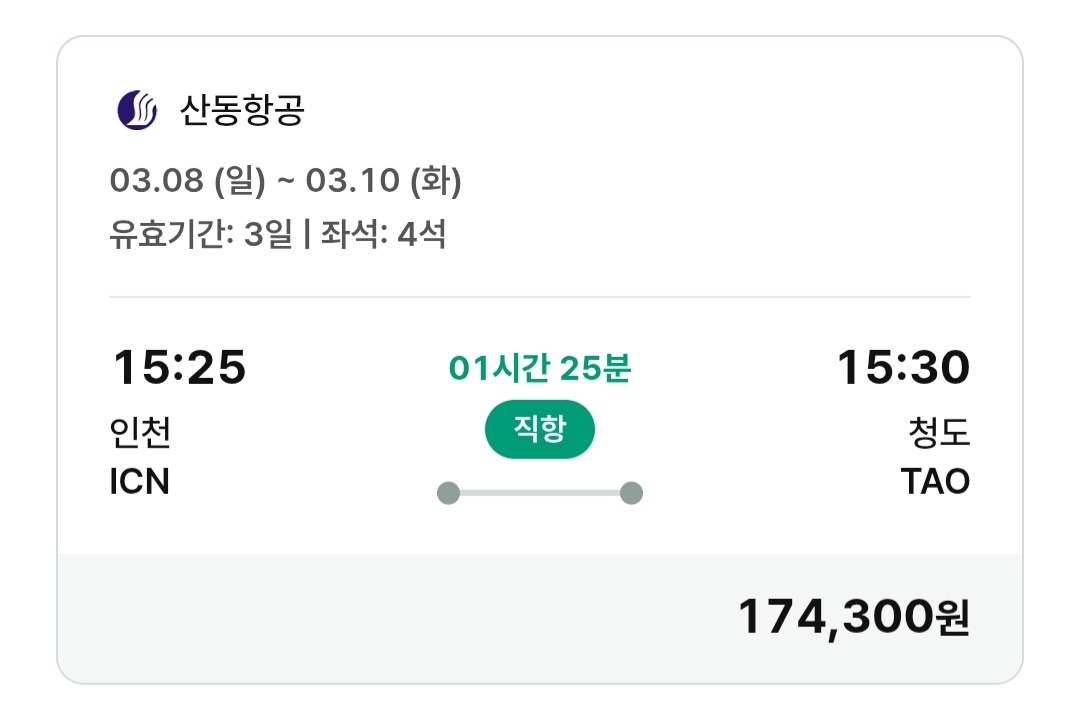
Task: Click the 유효기간: 3일 validity text
Action: (x=200, y=235)
